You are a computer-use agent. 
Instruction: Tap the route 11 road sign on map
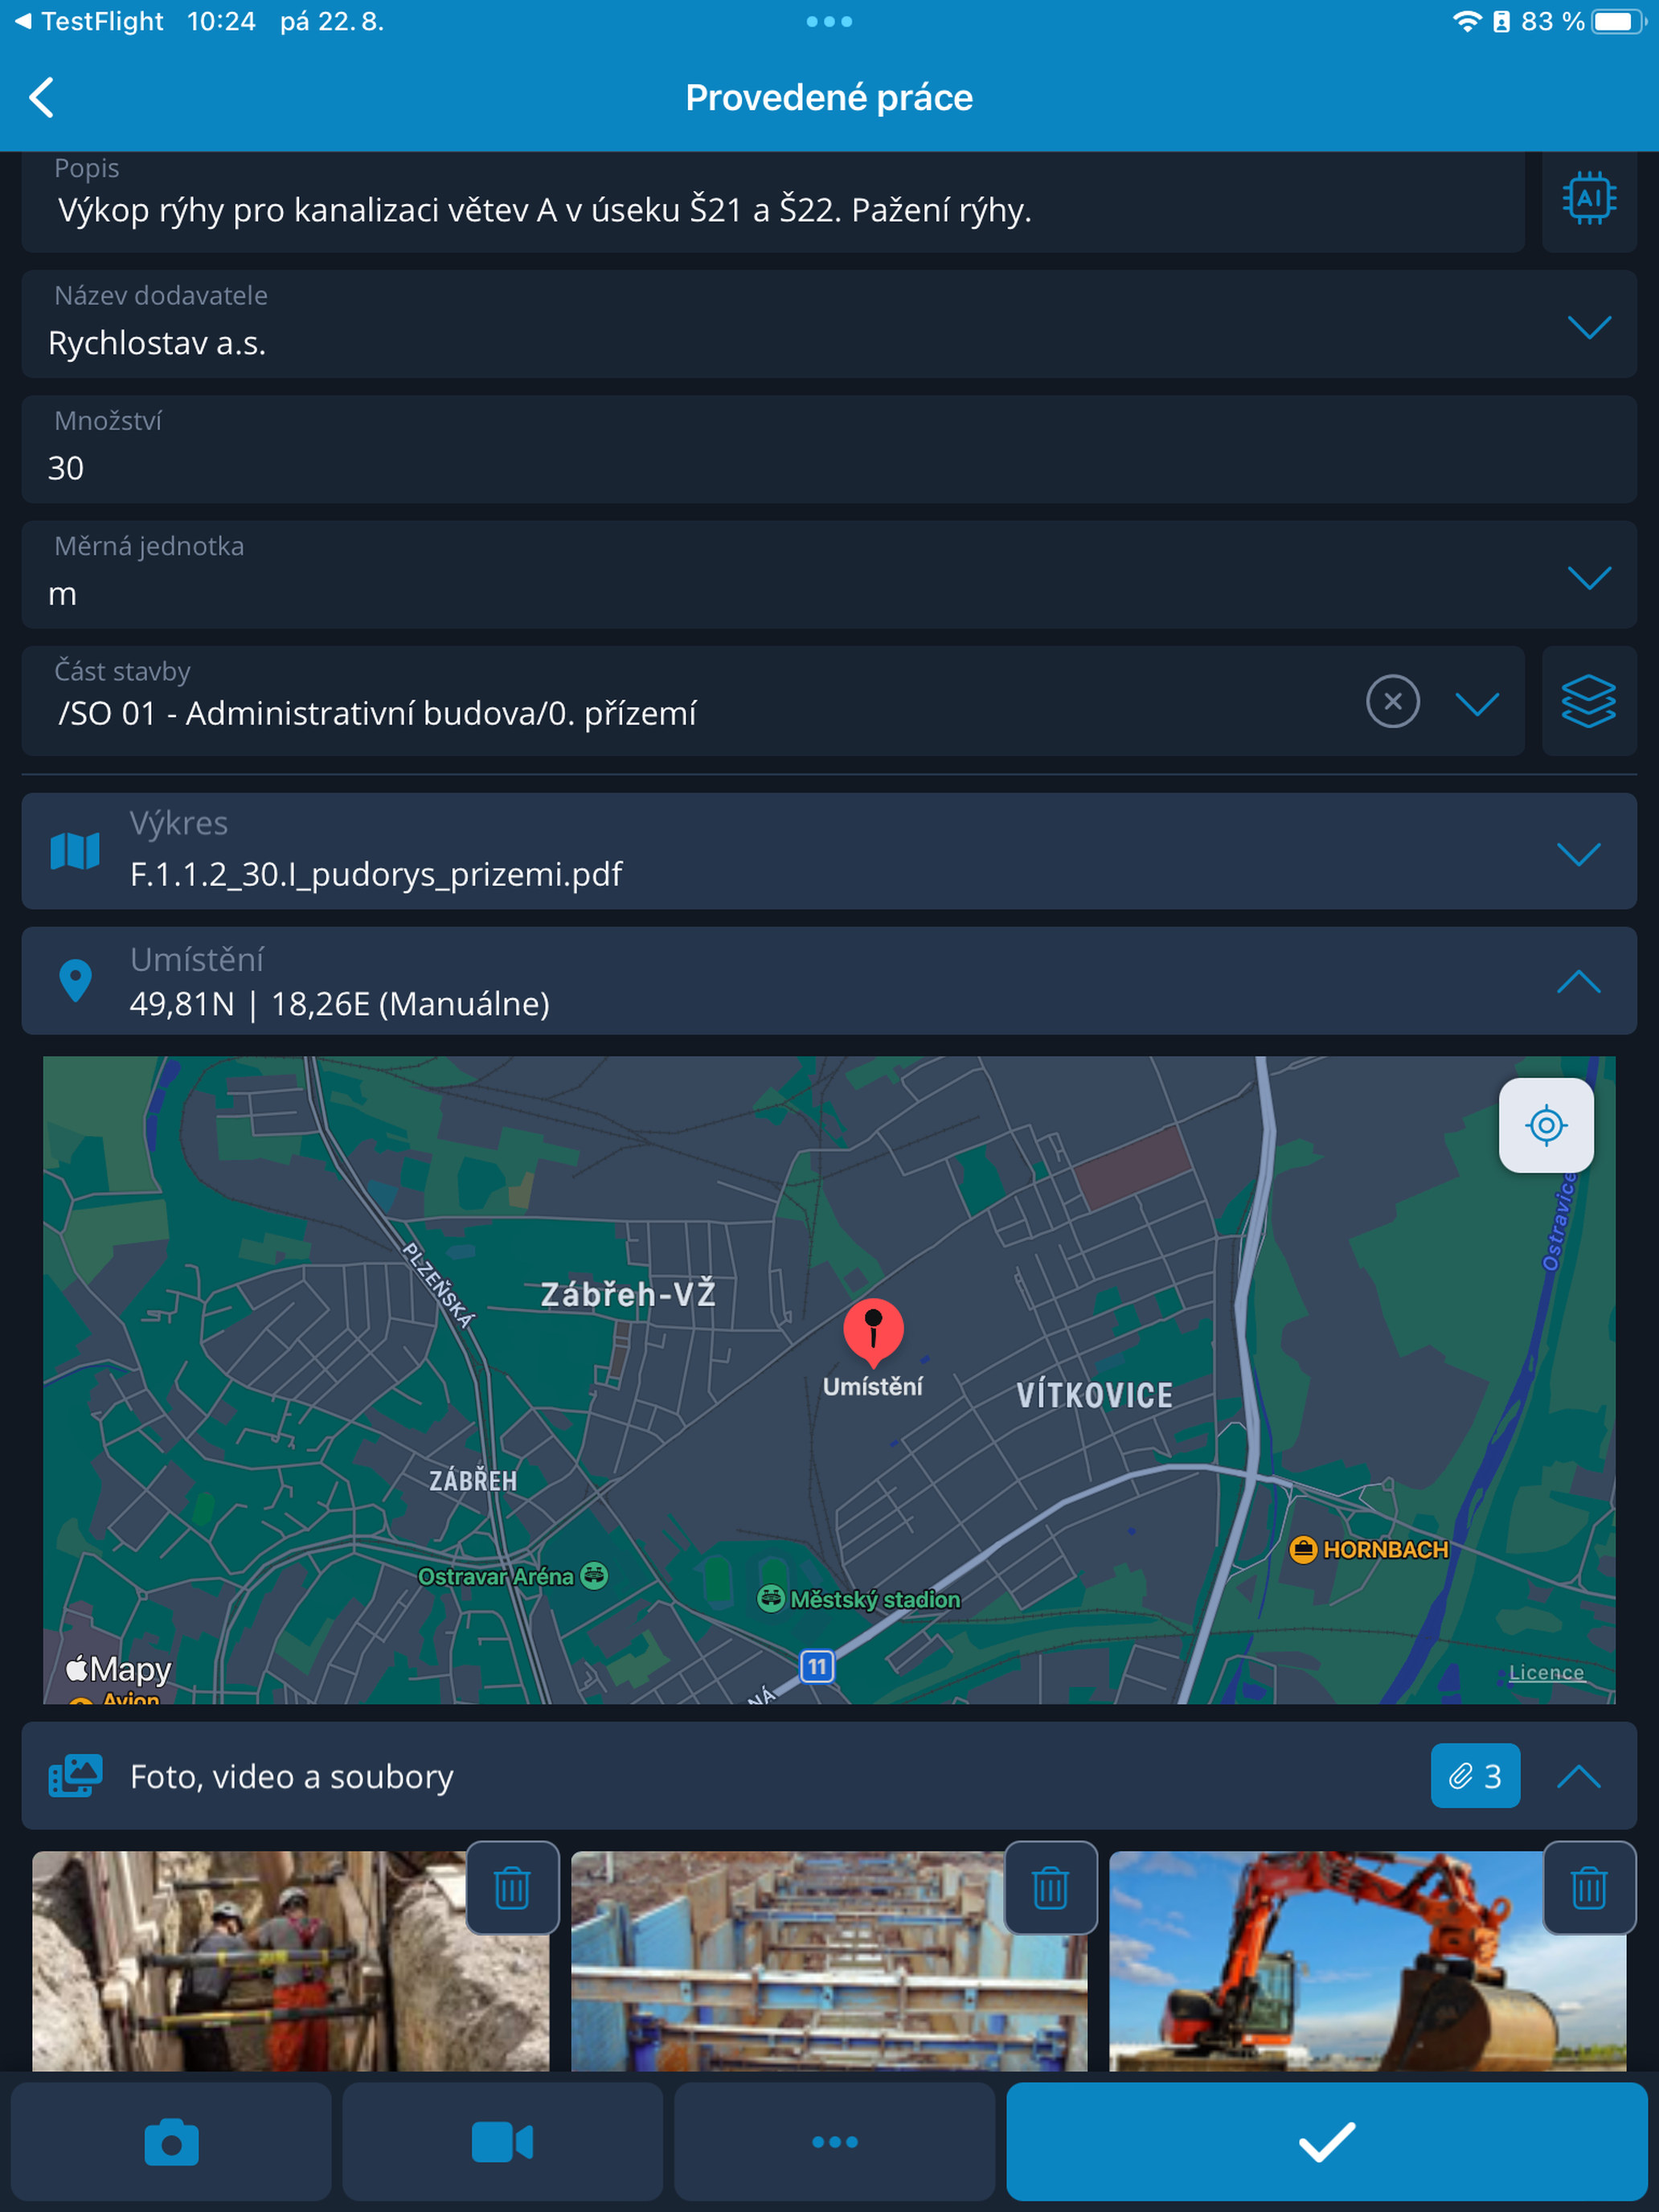click(x=817, y=1666)
